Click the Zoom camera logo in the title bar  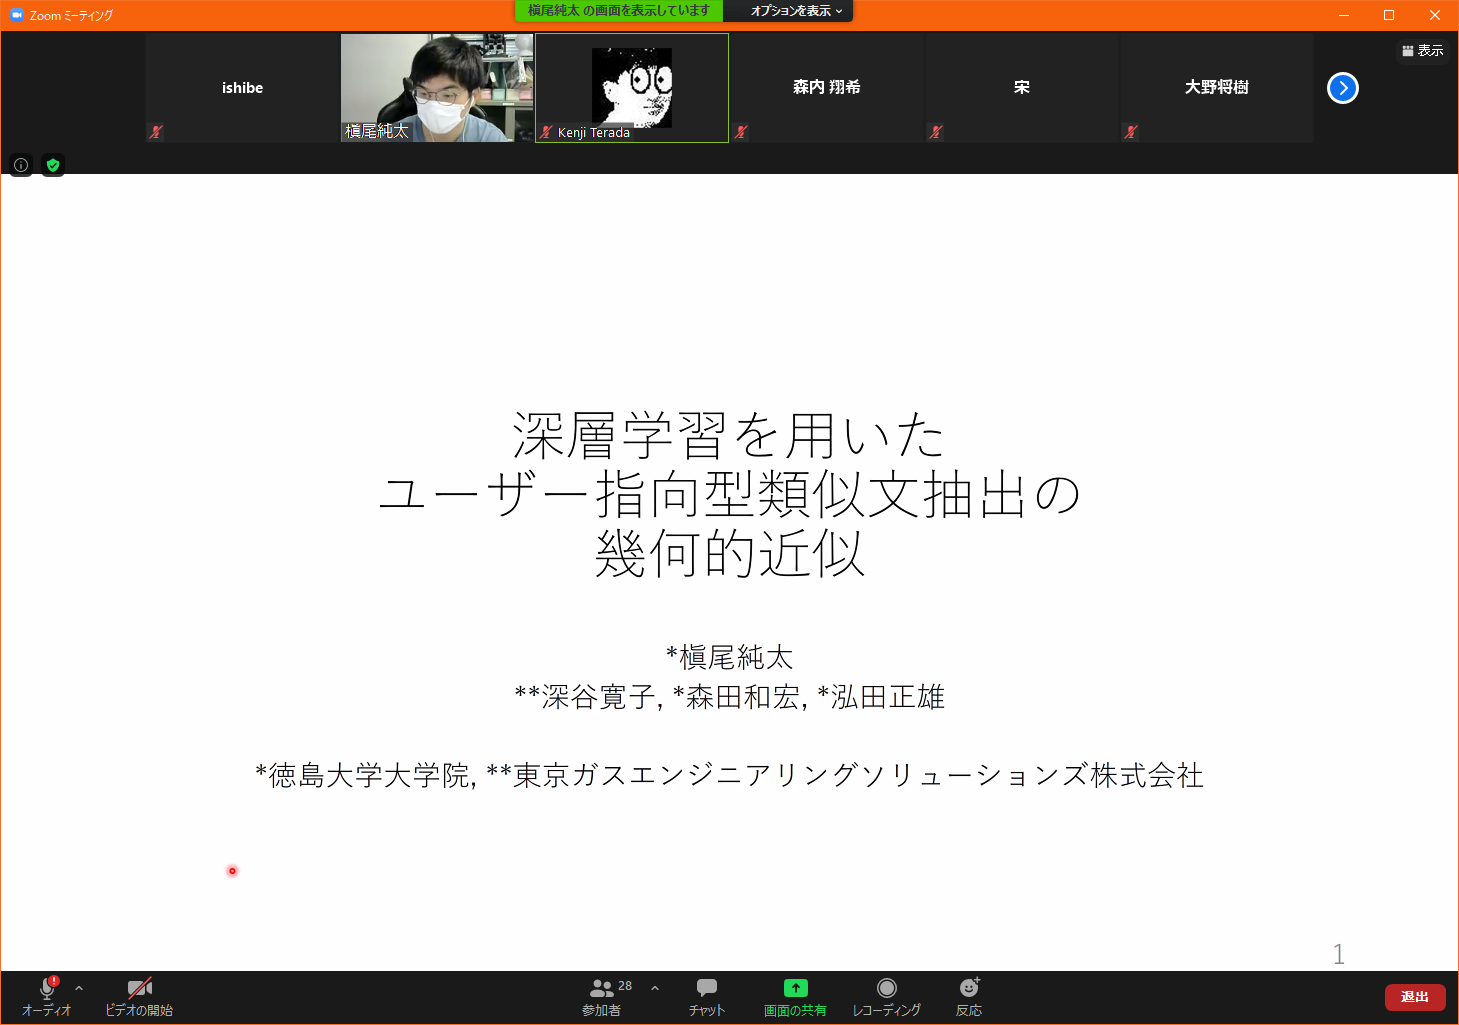coord(13,14)
